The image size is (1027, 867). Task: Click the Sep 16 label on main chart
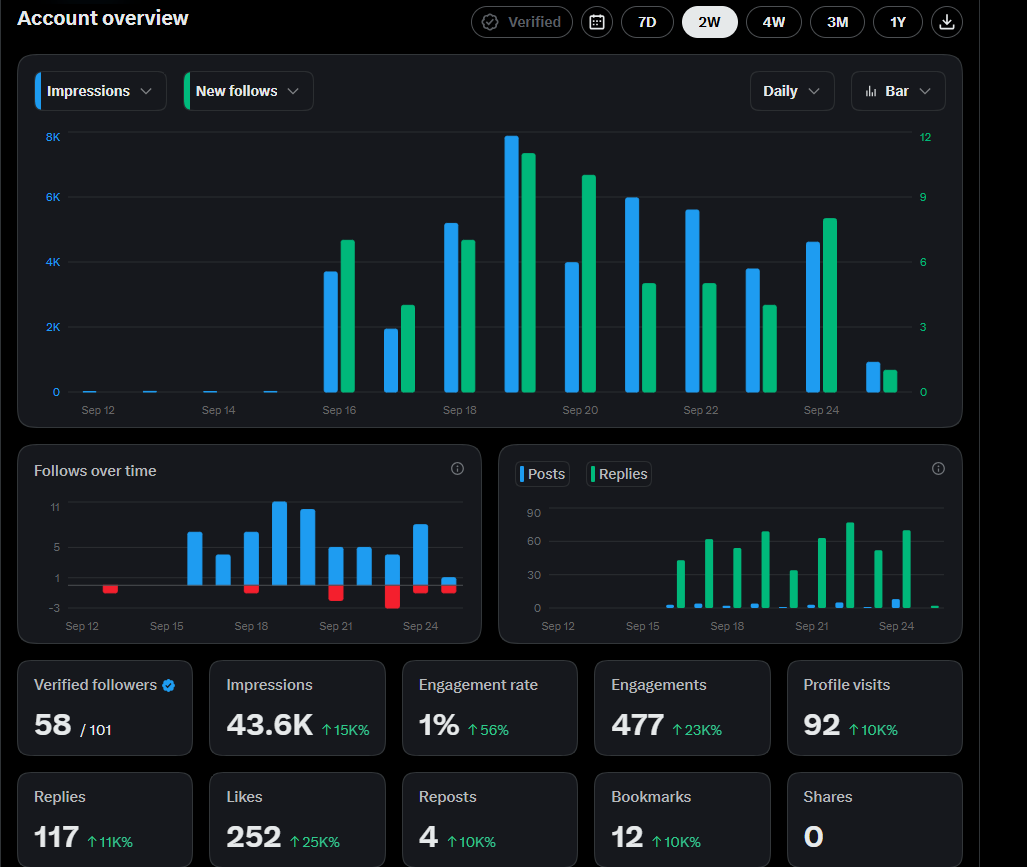[x=339, y=410]
